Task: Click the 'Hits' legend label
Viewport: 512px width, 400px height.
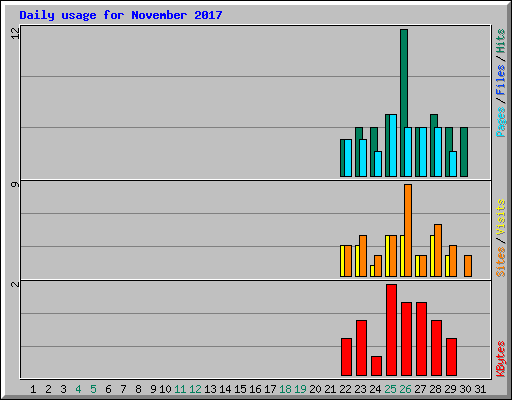Action: click(x=501, y=41)
